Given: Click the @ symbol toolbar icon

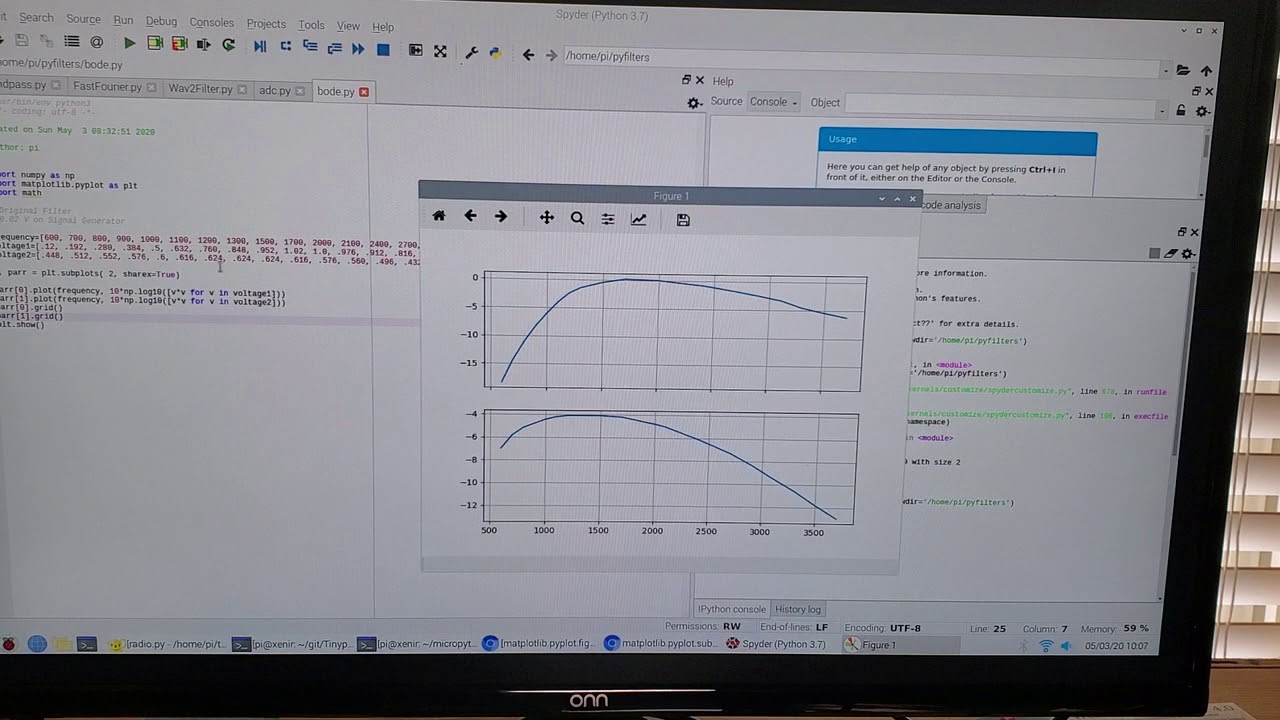Looking at the screenshot, I should click(x=97, y=42).
